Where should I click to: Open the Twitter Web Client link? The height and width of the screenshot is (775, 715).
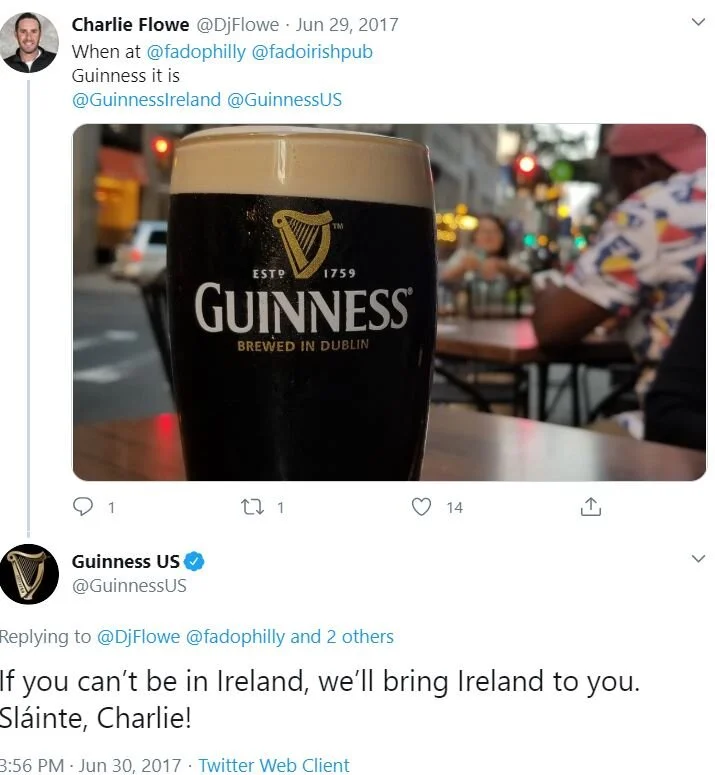[x=274, y=765]
